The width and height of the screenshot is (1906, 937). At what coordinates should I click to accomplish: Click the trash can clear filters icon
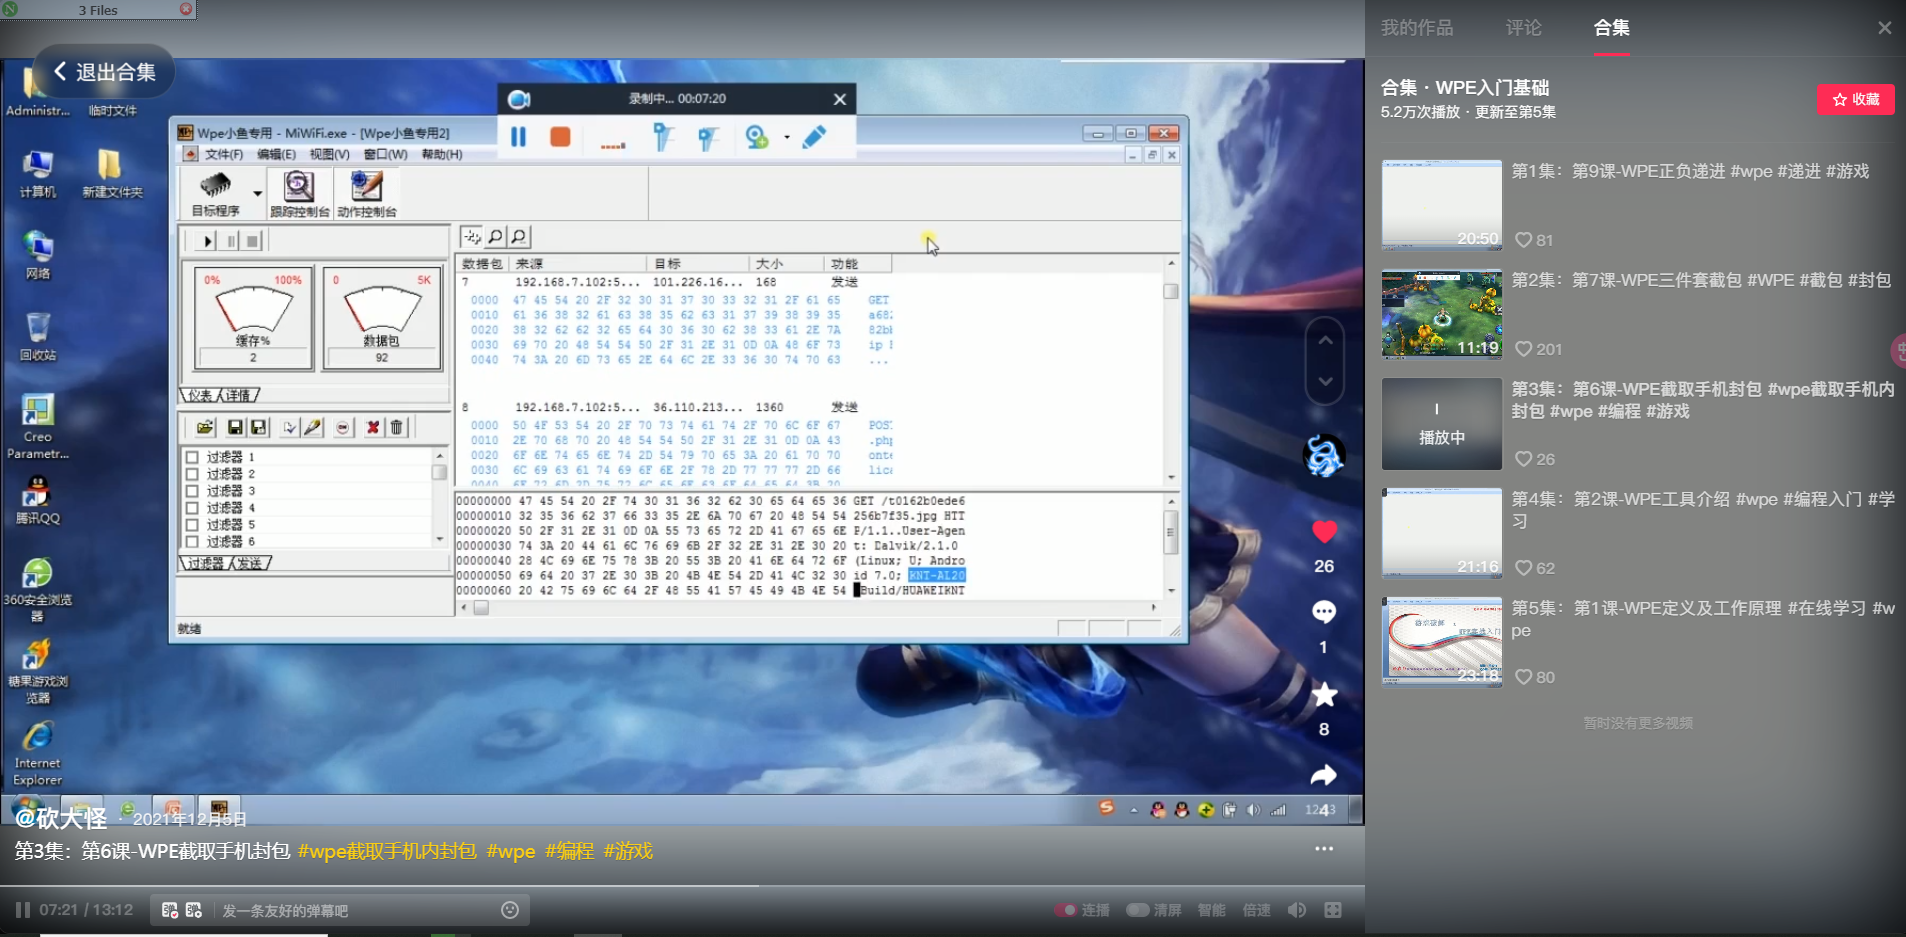point(397,428)
